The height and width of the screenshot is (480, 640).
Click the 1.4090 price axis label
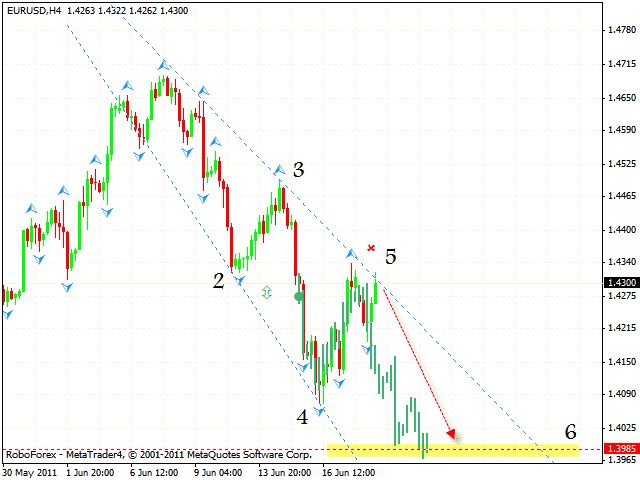[622, 394]
